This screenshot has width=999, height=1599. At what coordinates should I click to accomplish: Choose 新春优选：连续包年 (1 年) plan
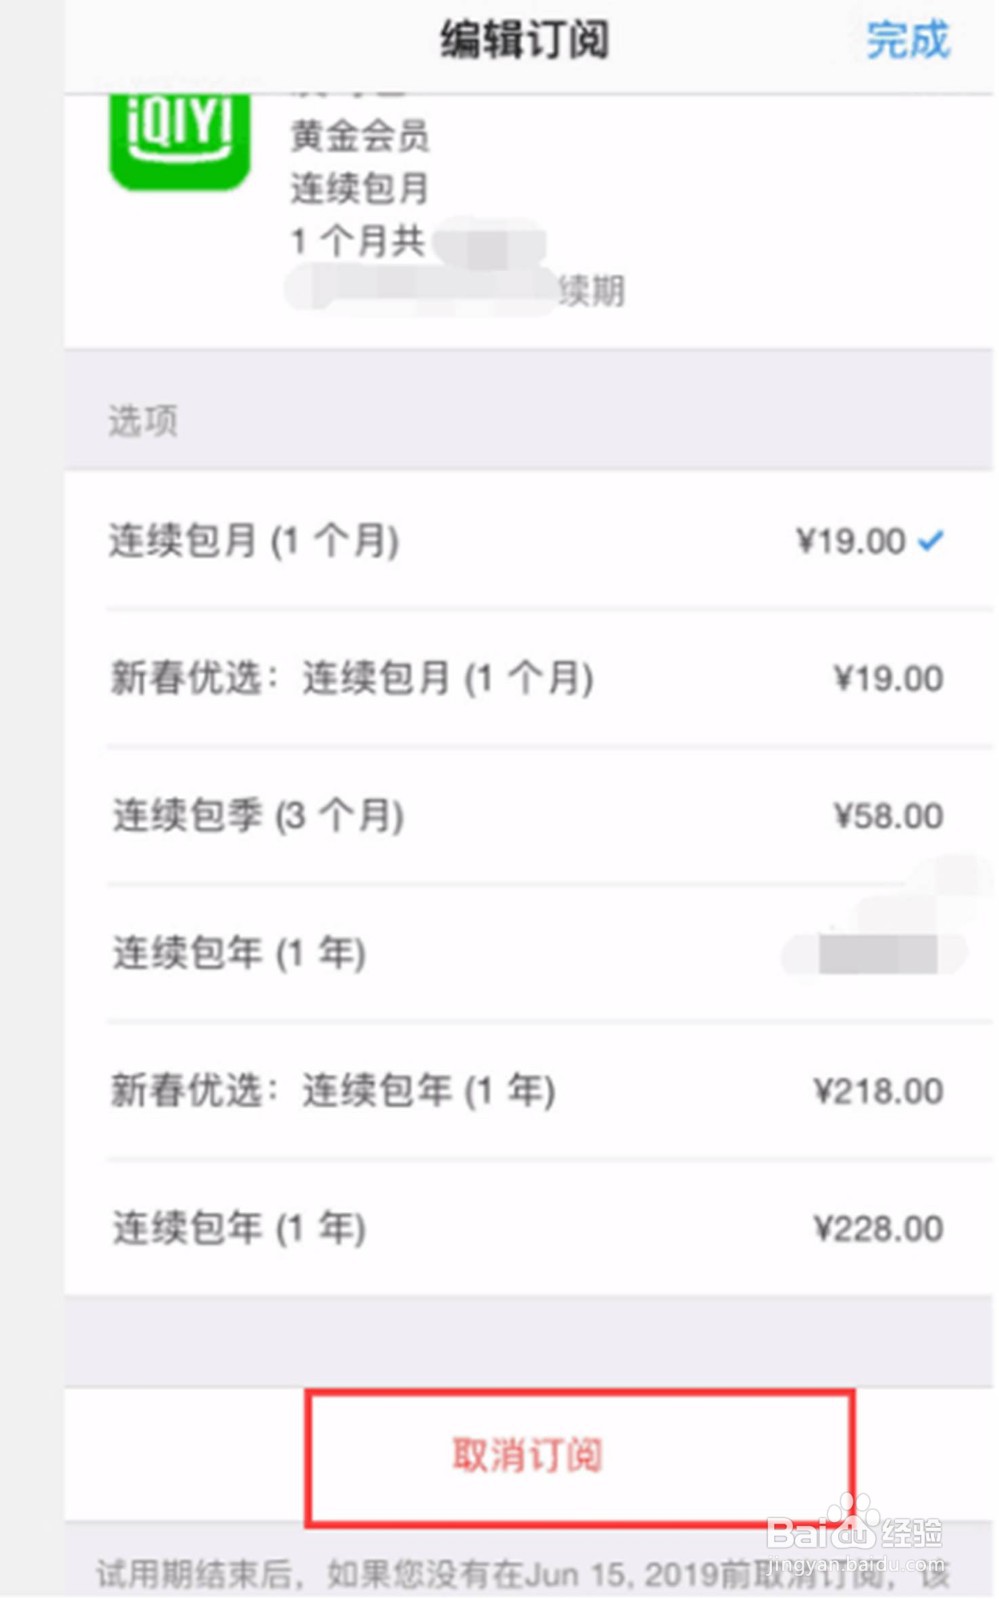(x=333, y=1090)
